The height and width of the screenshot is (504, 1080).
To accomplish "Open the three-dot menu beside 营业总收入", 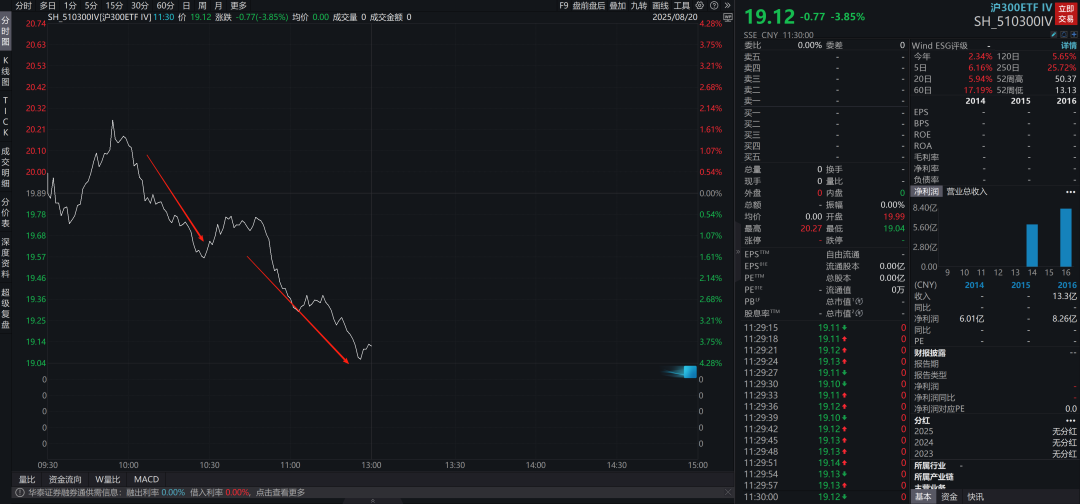I will click(x=1070, y=191).
